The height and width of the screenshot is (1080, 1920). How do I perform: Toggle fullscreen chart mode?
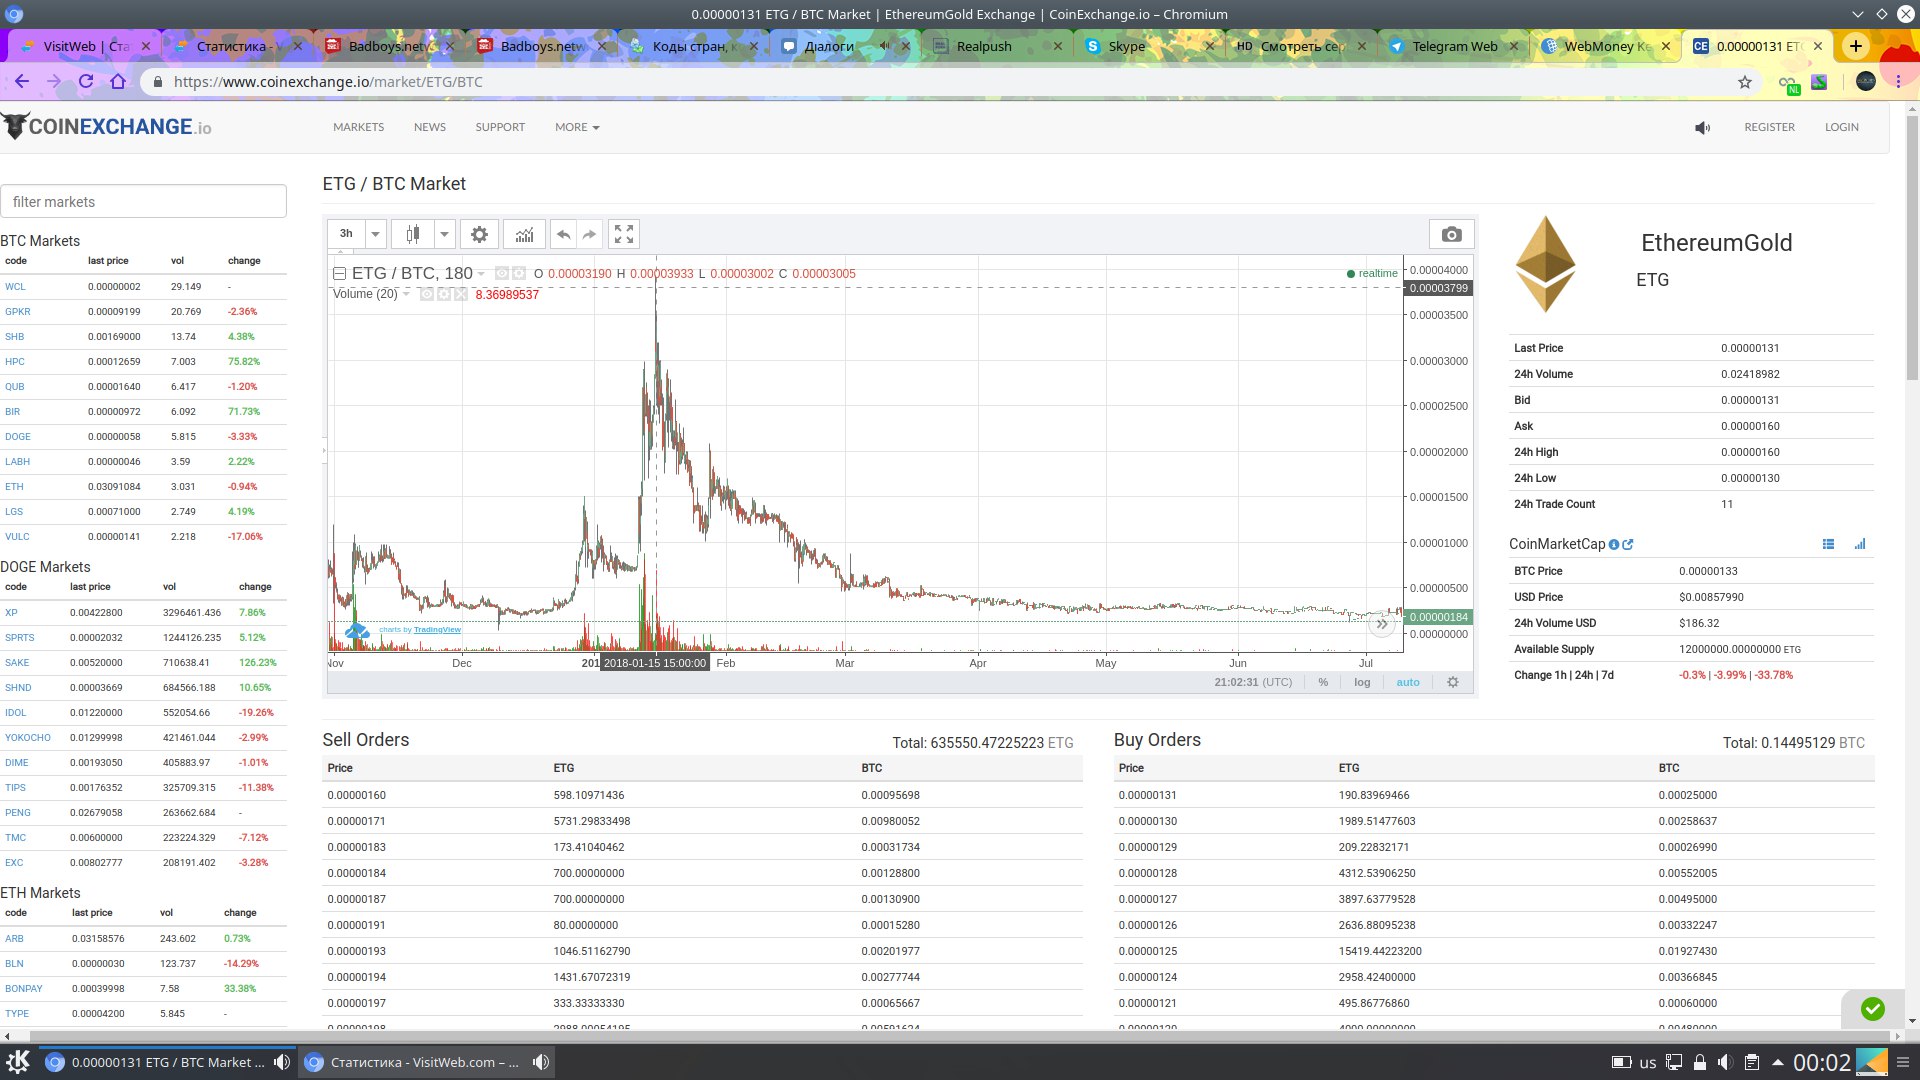pos(624,234)
